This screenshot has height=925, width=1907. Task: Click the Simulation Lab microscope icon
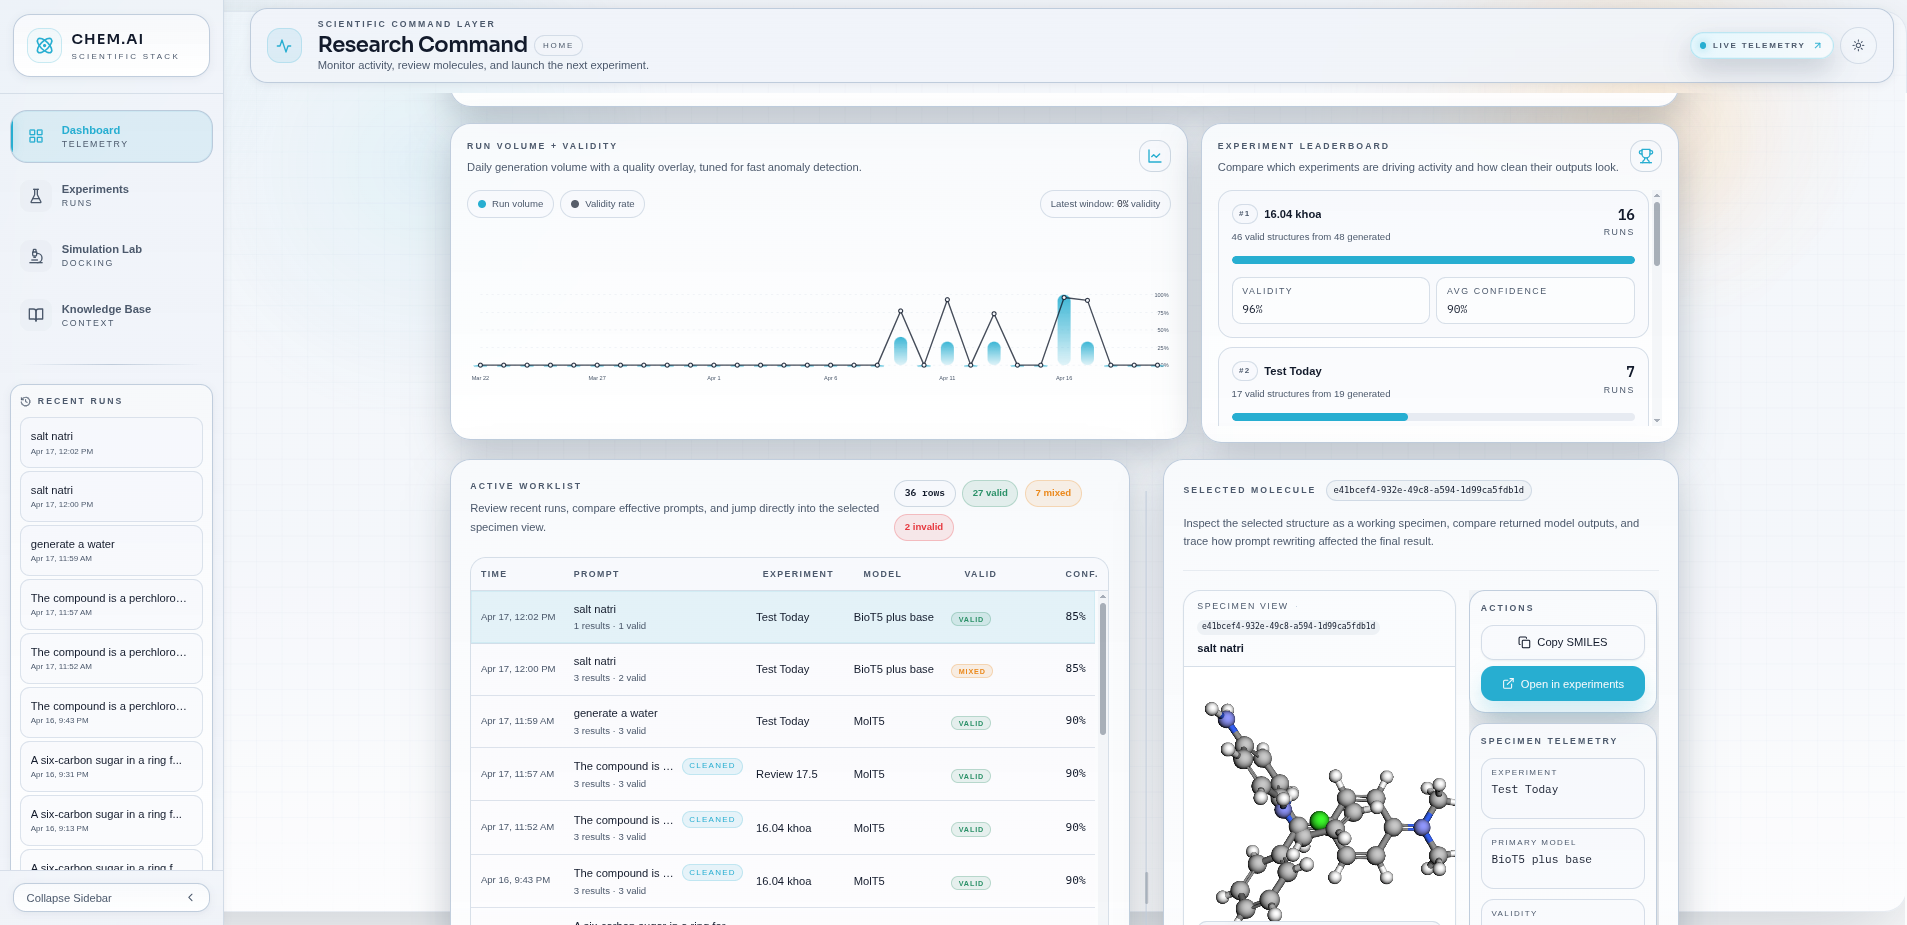pyautogui.click(x=36, y=256)
